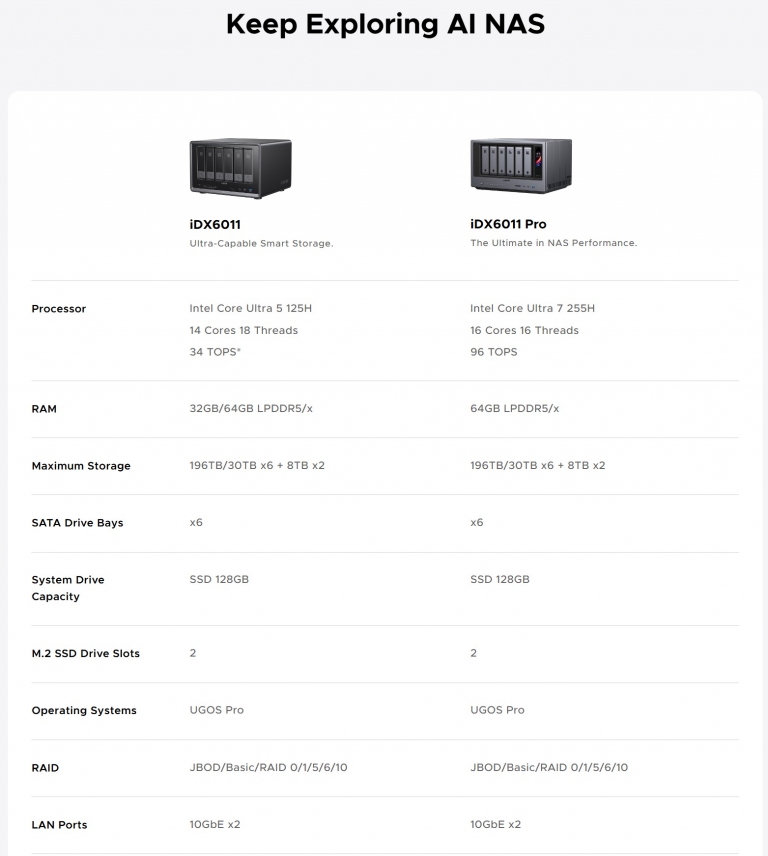The image size is (768, 856).
Task: Click the SATA Drive Bays label
Action: click(x=78, y=522)
